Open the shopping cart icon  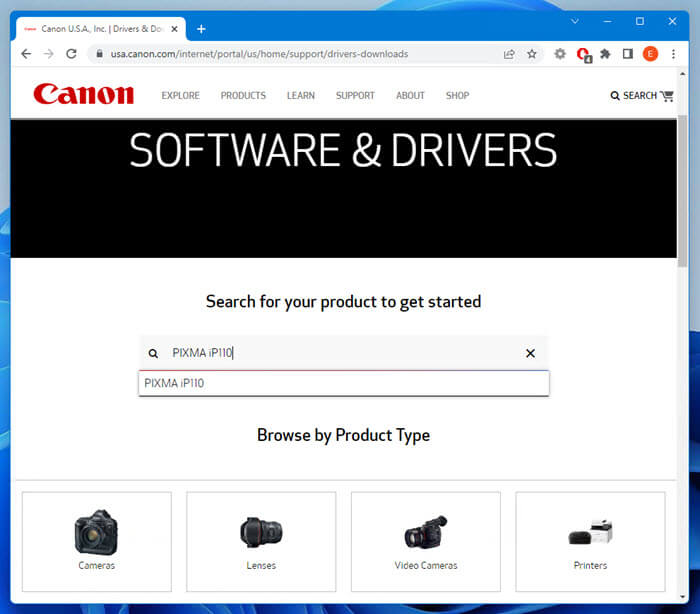[667, 96]
